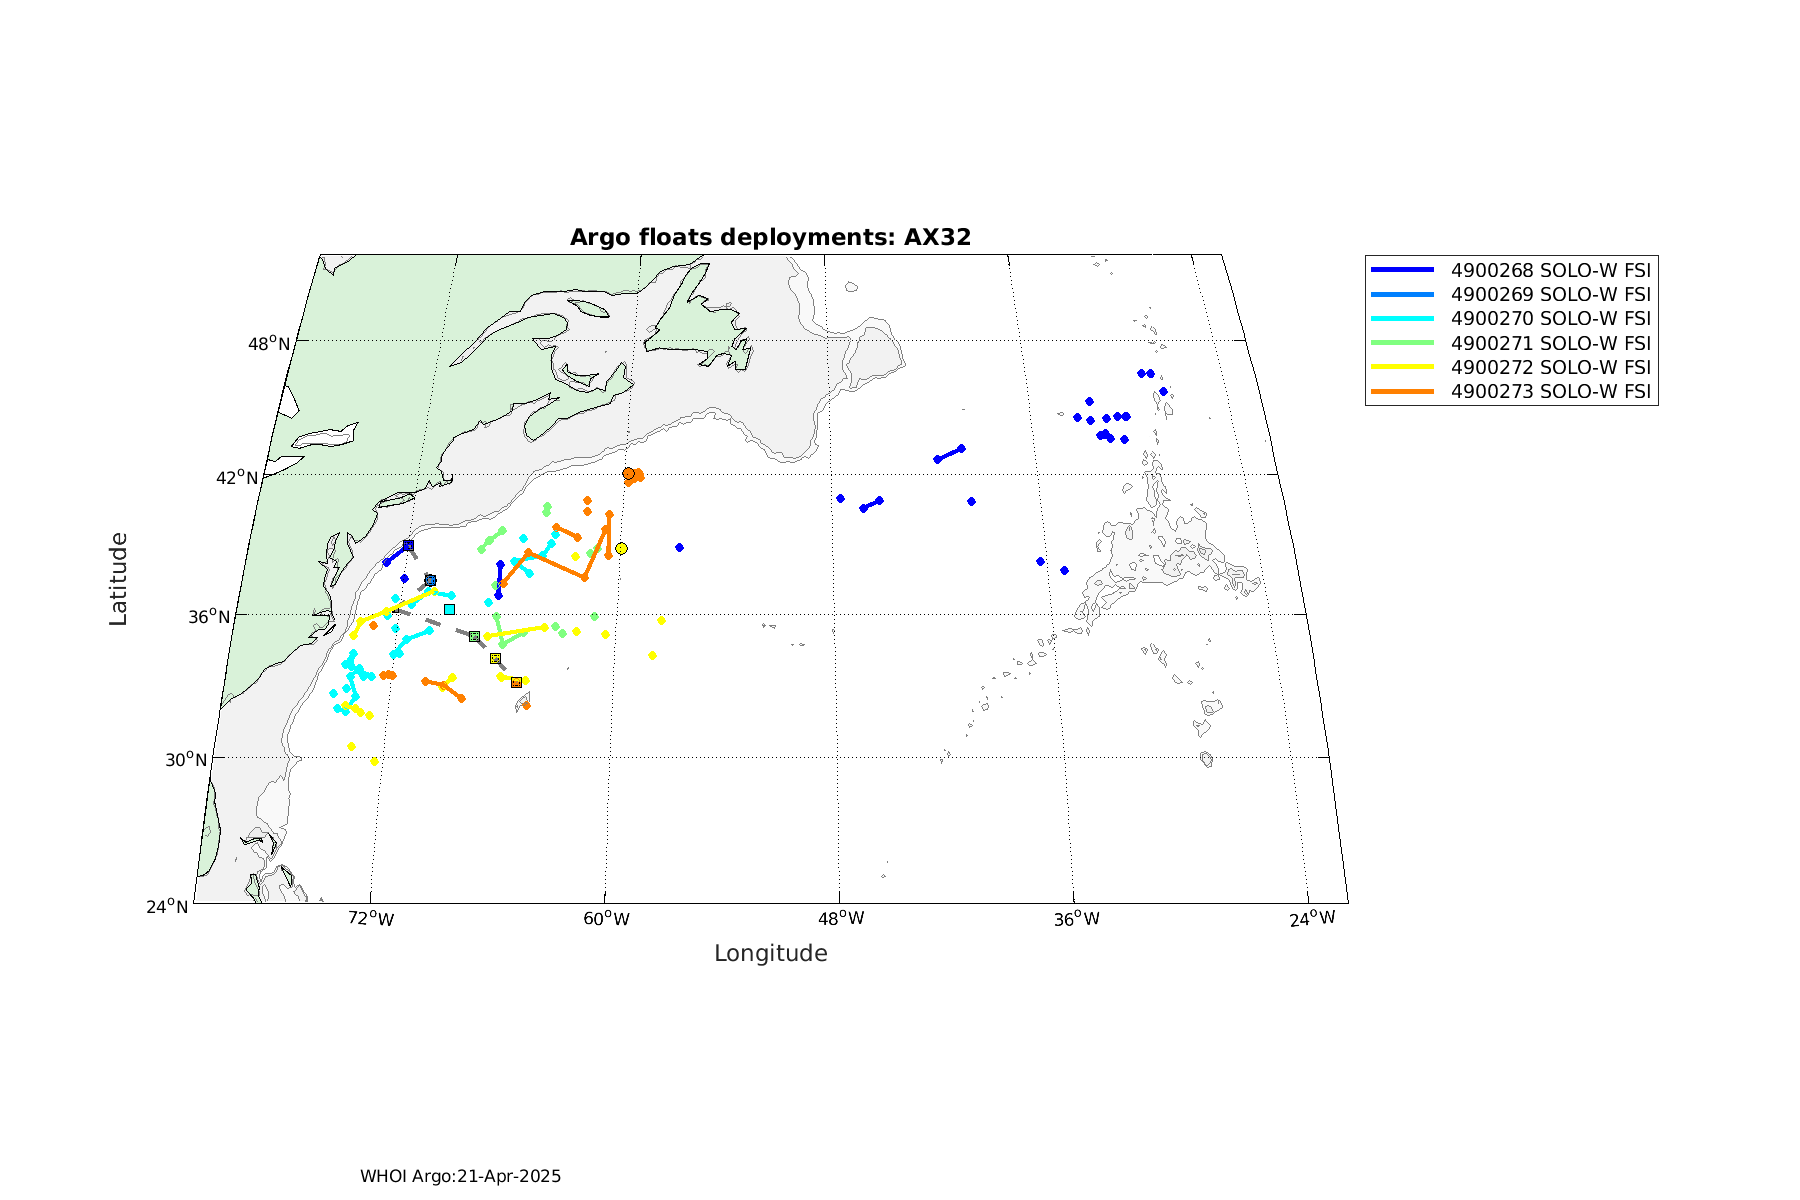This screenshot has width=1800, height=1200.
Task: Click the 24°N latitude tick label
Action: pyautogui.click(x=167, y=907)
